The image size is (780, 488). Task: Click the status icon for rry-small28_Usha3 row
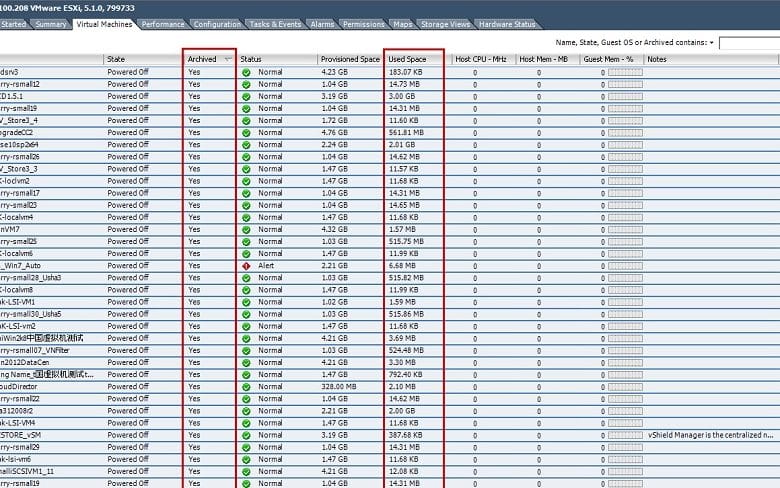click(x=246, y=278)
